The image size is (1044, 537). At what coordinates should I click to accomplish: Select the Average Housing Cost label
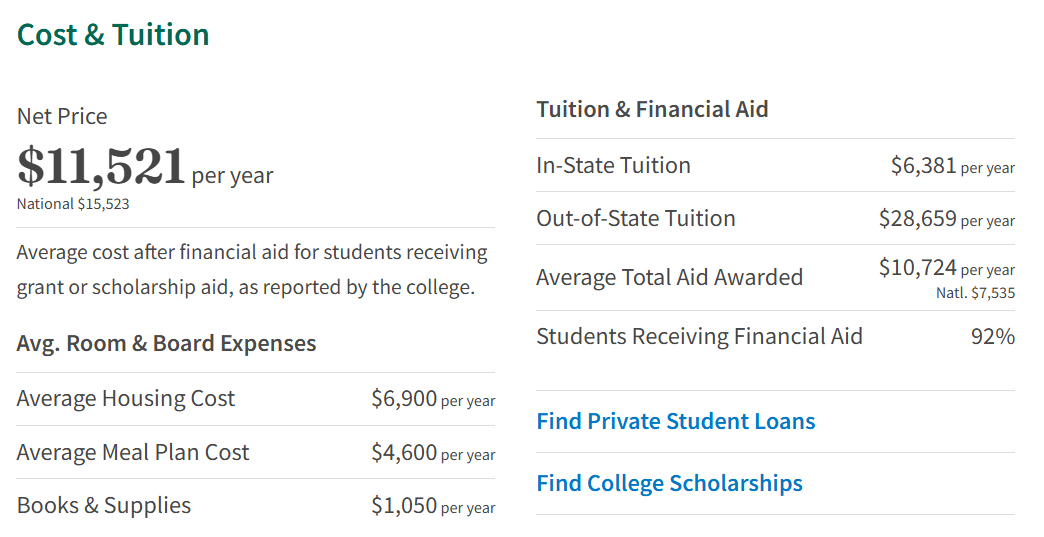125,398
